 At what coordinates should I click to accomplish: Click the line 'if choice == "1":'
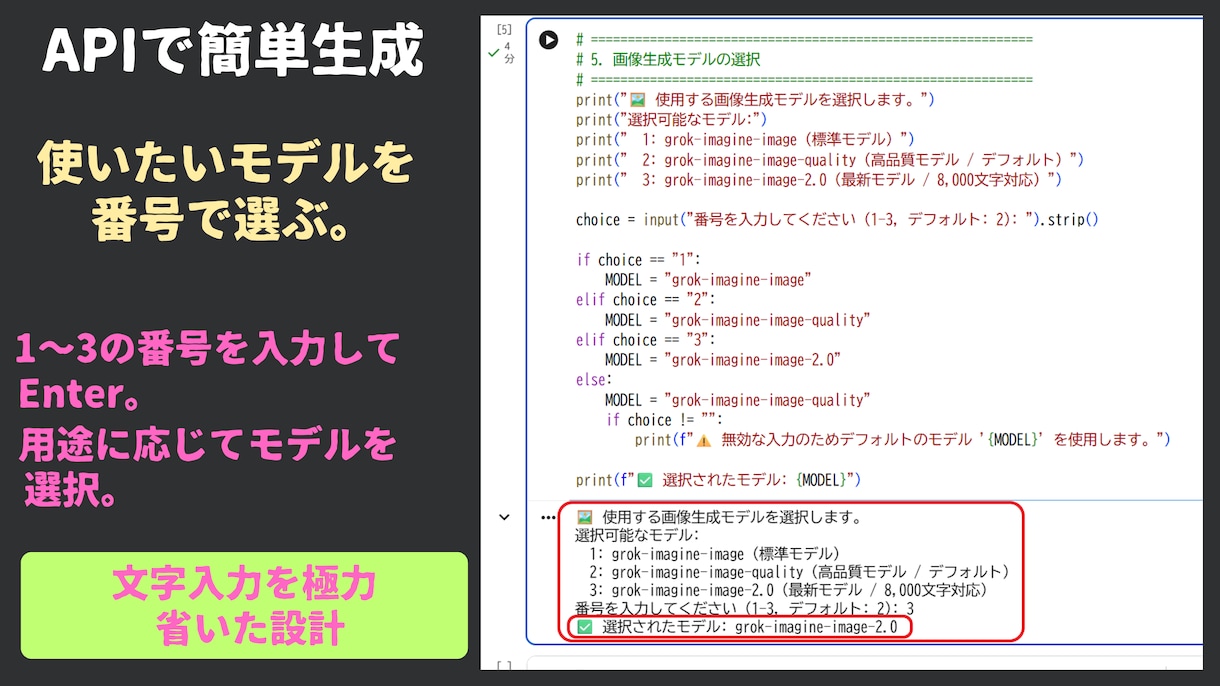pyautogui.click(x=638, y=260)
